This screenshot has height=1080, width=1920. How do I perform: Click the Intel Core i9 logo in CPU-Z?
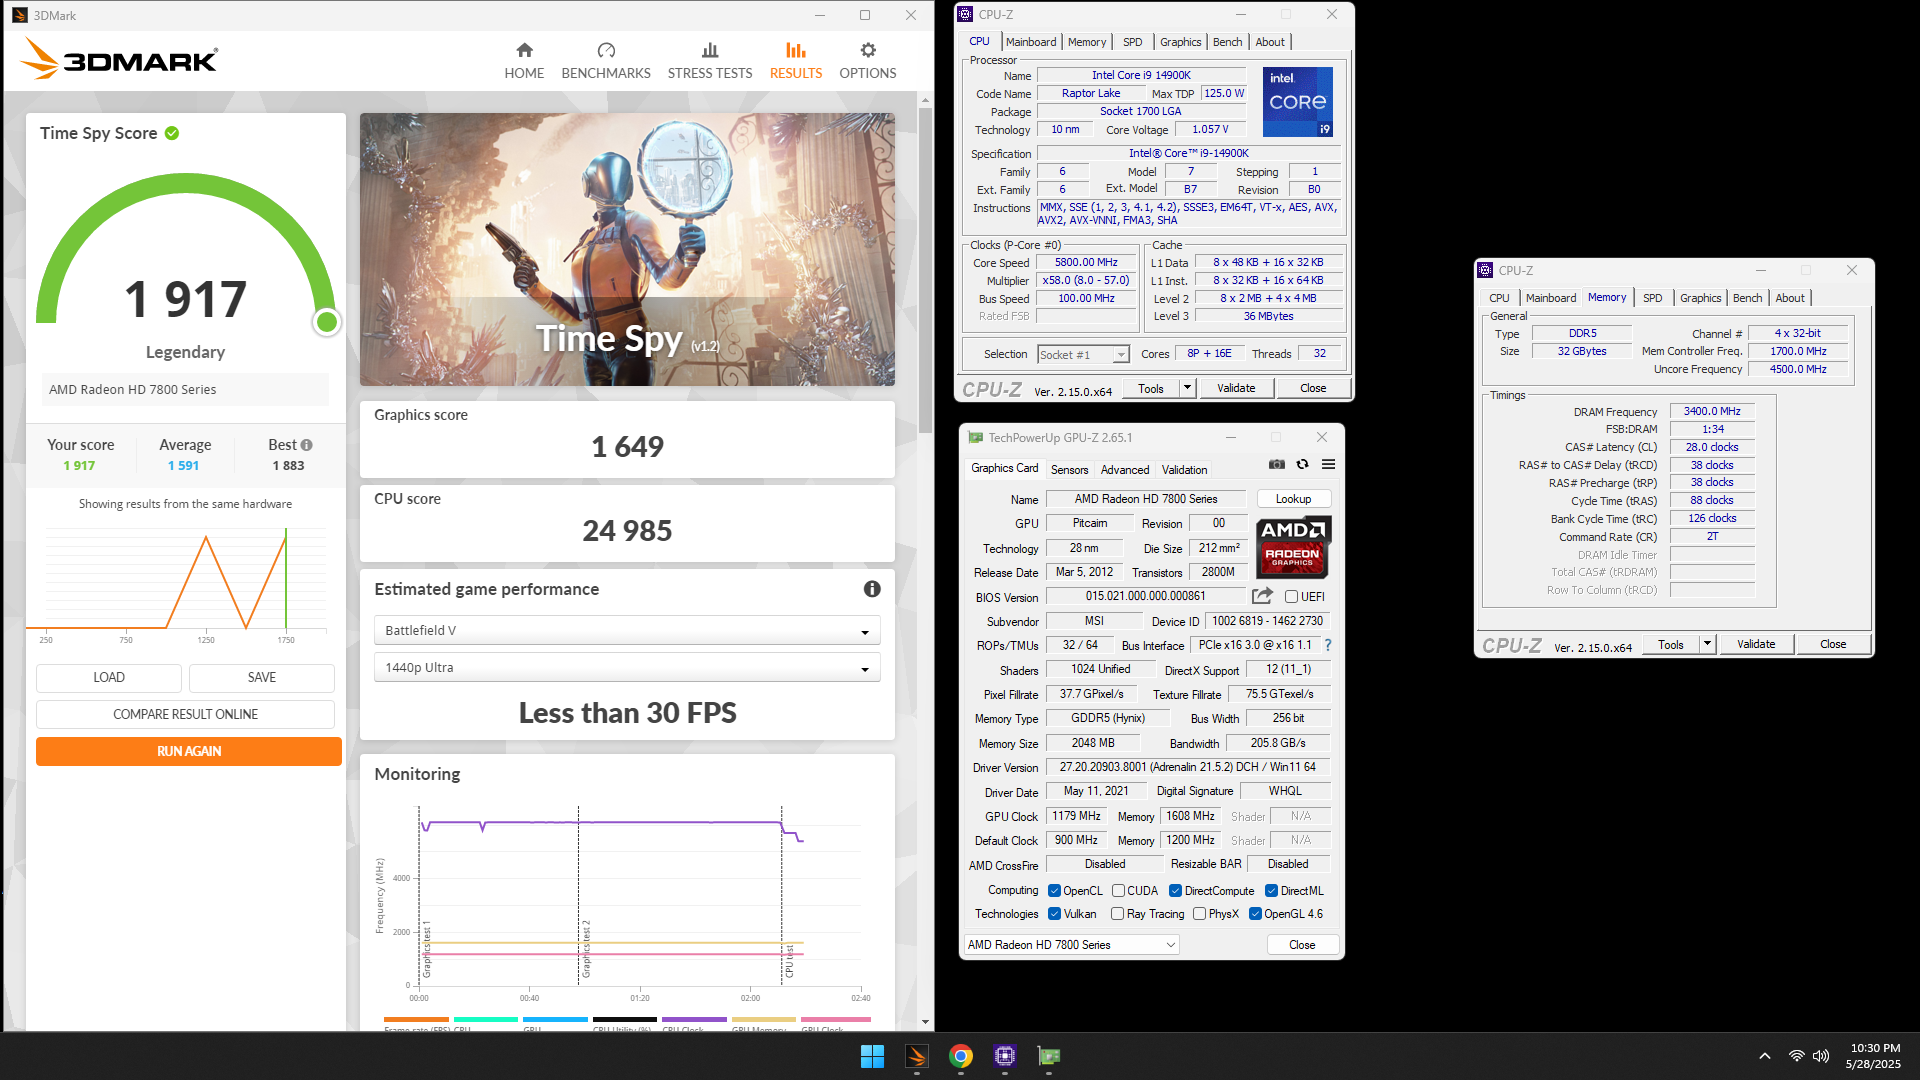click(1297, 102)
